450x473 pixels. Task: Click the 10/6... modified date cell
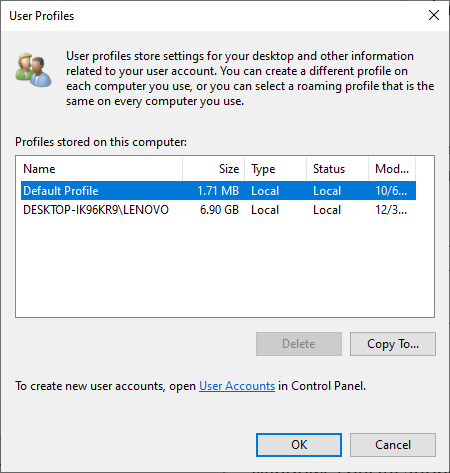(391, 191)
